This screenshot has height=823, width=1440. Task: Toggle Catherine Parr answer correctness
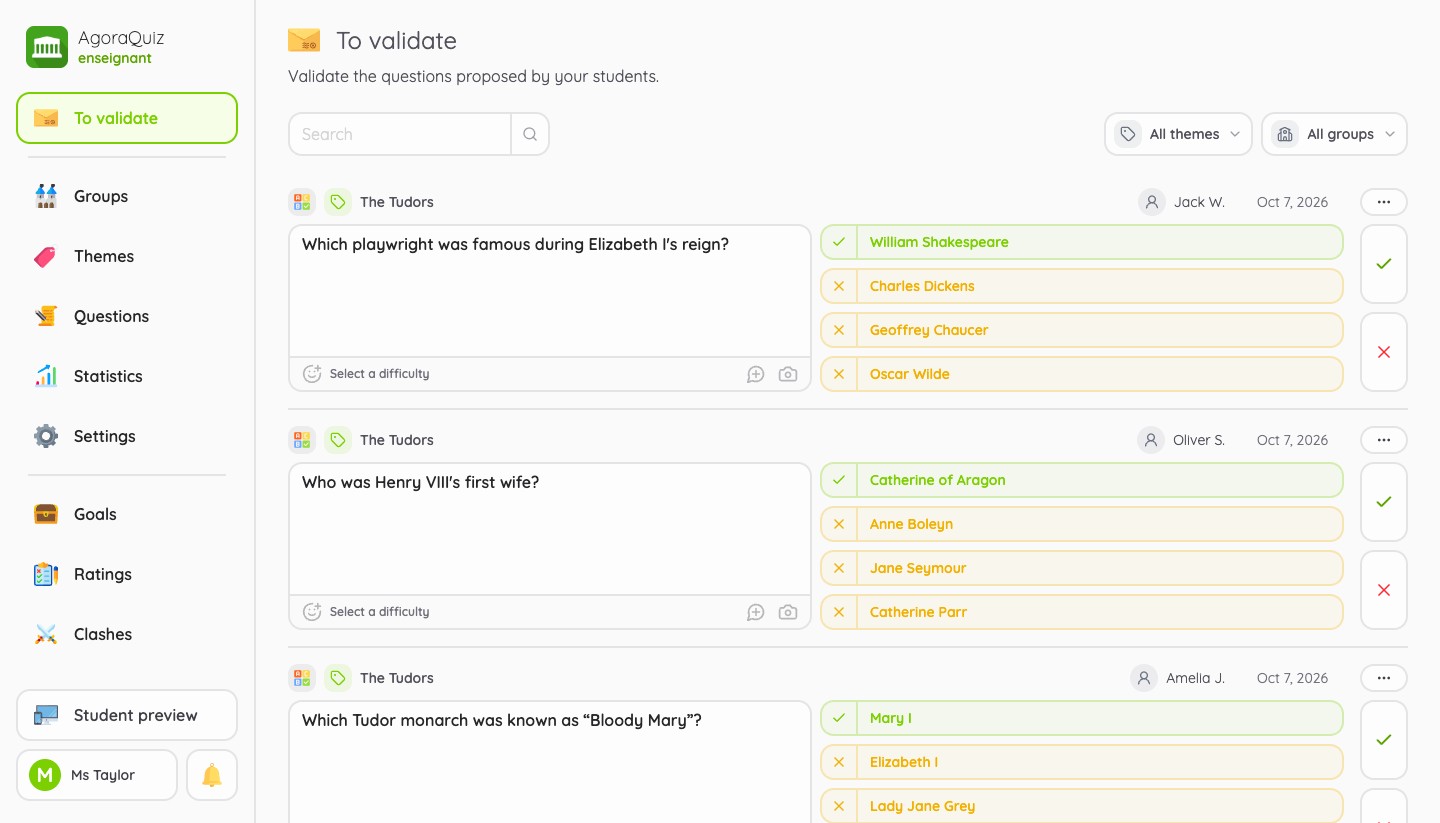pos(839,612)
